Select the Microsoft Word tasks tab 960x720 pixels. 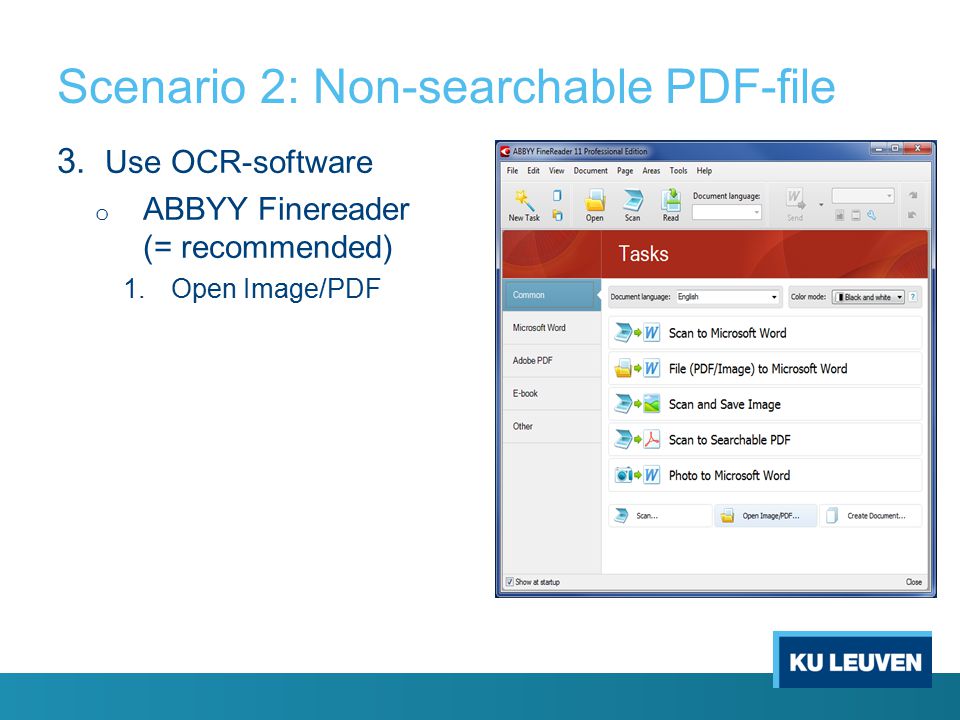tap(552, 328)
